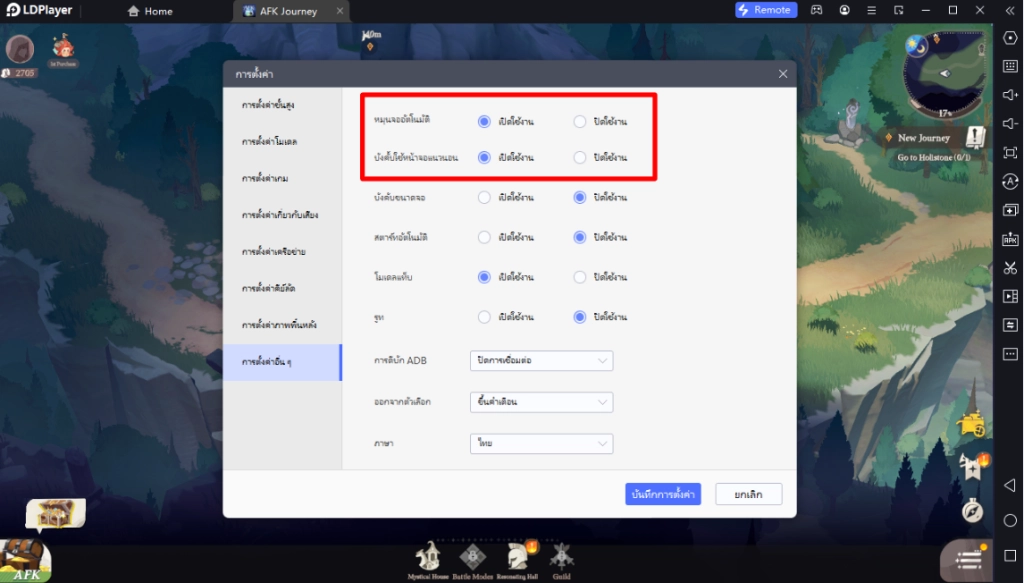Viewport: 1024px width, 583px height.
Task: Click the volume down speaker icon
Action: 1010,123
